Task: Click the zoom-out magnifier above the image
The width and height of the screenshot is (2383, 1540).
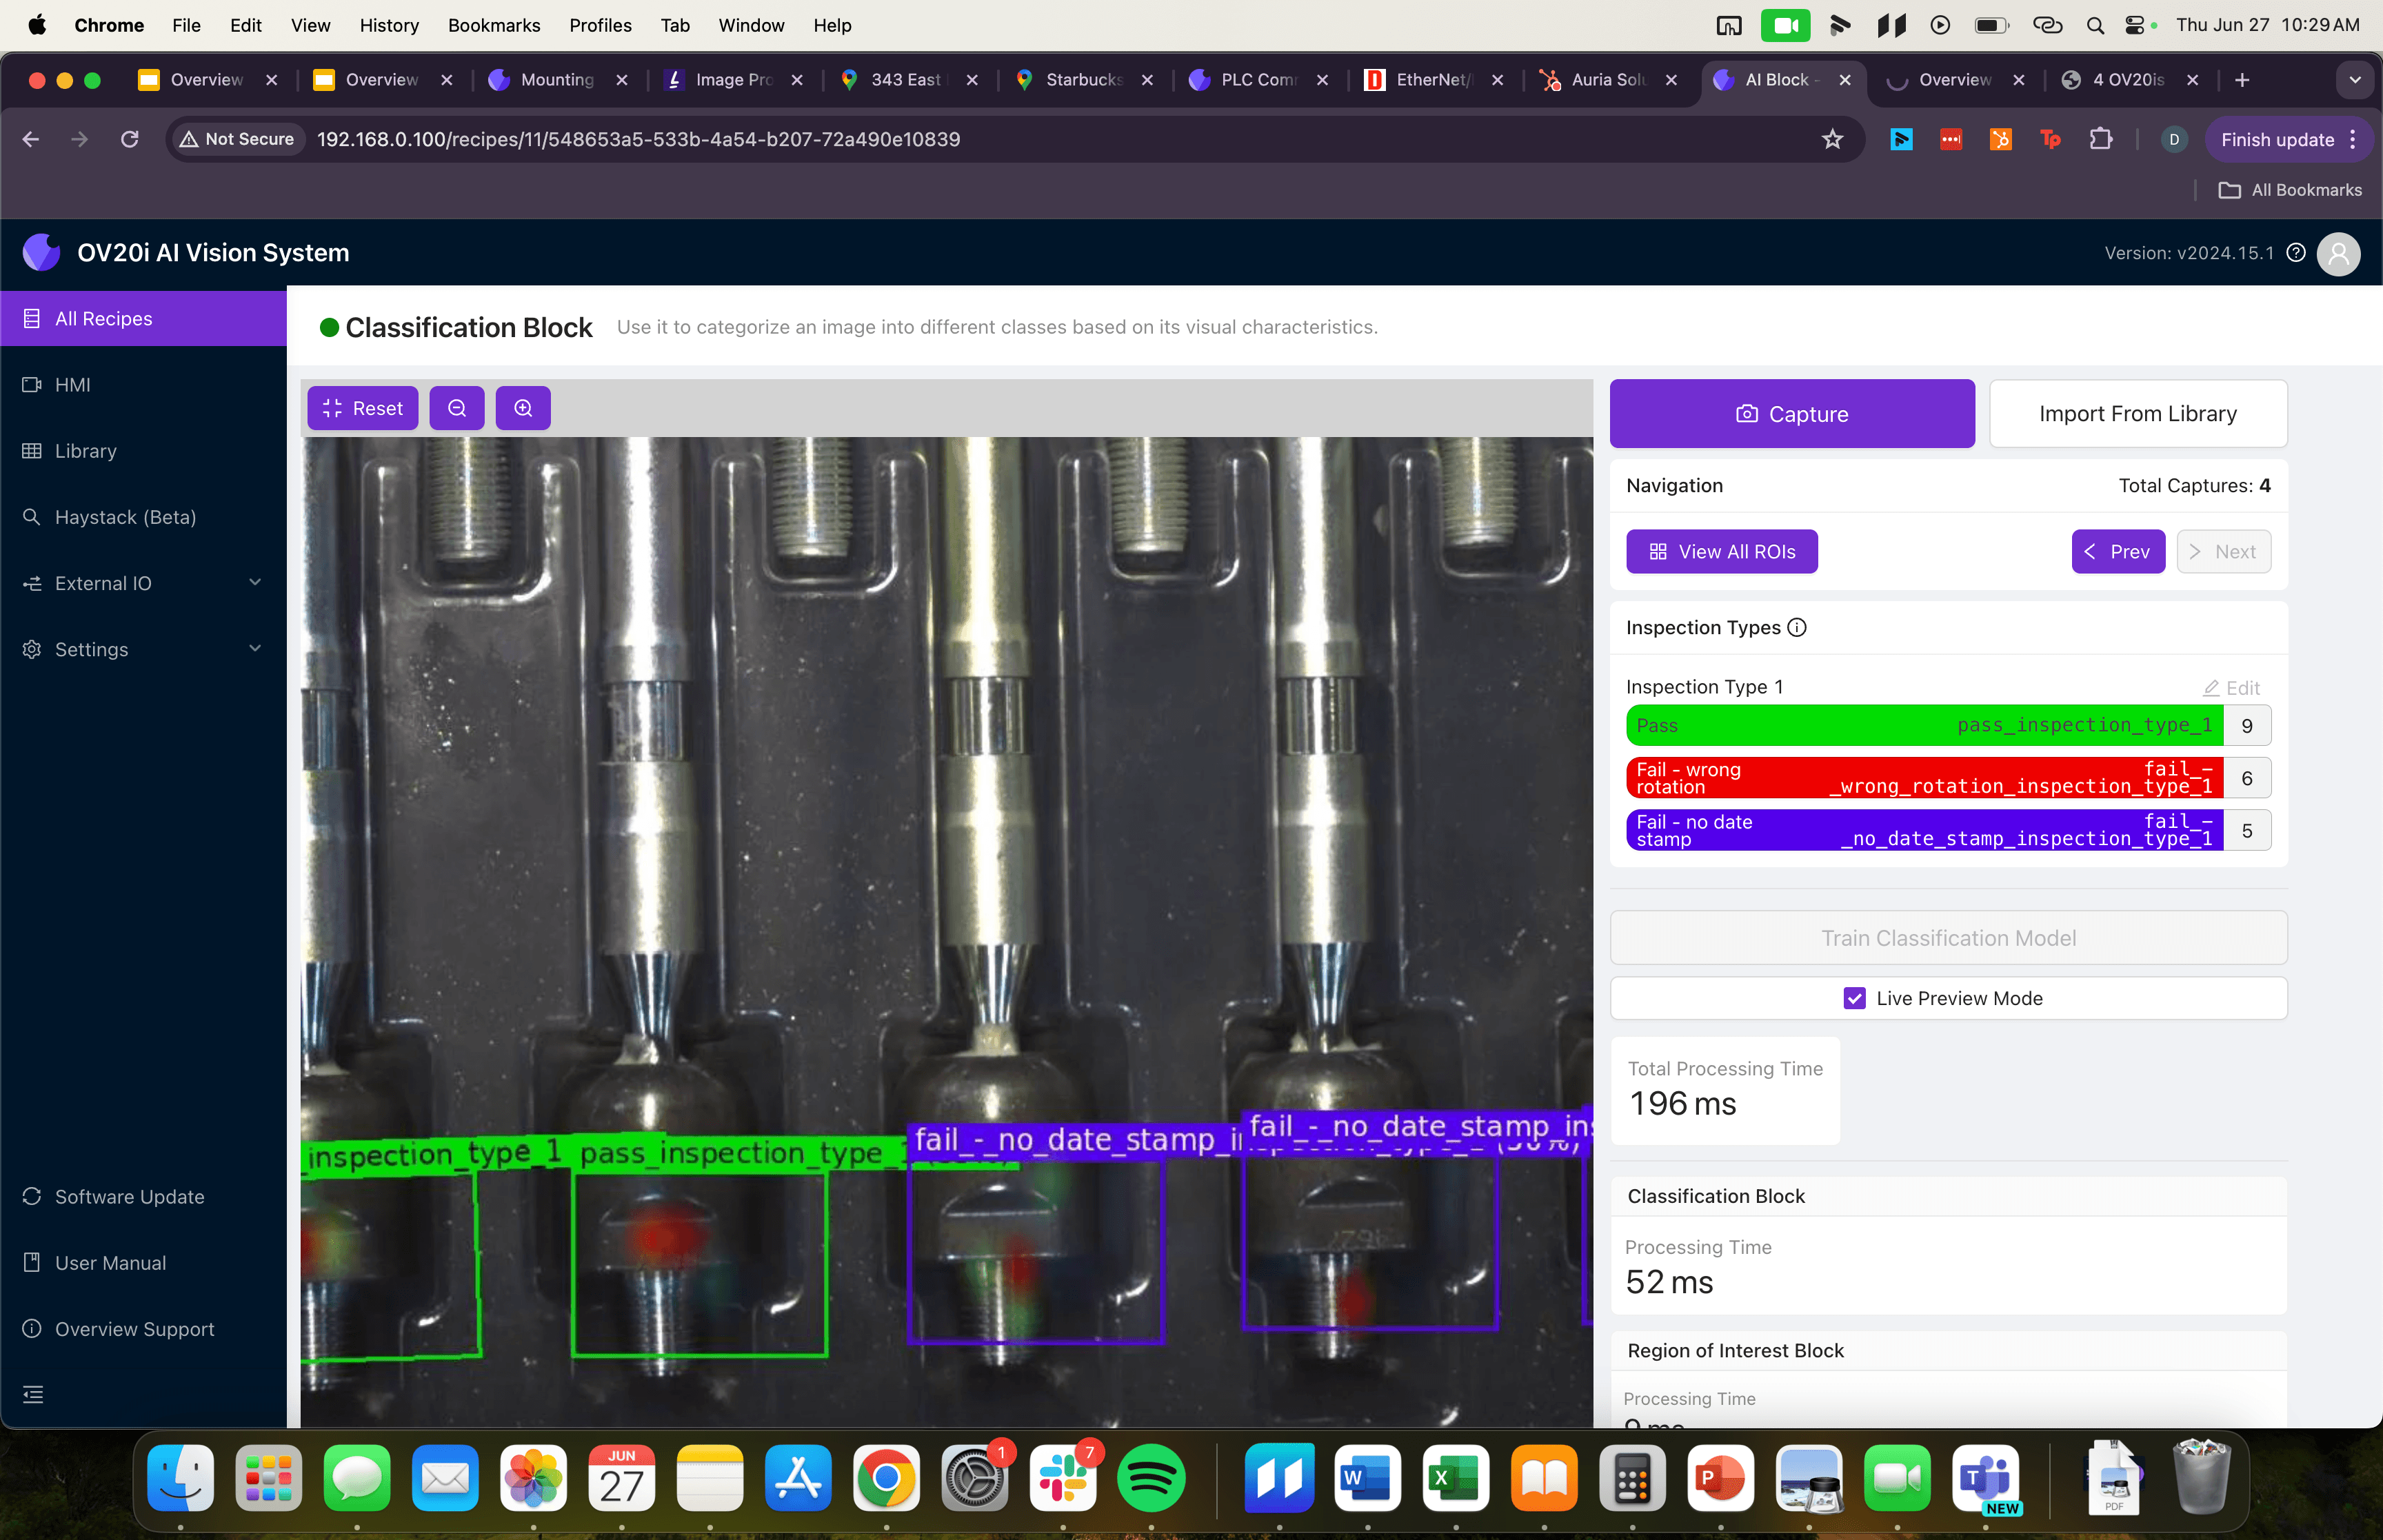Action: click(x=457, y=407)
